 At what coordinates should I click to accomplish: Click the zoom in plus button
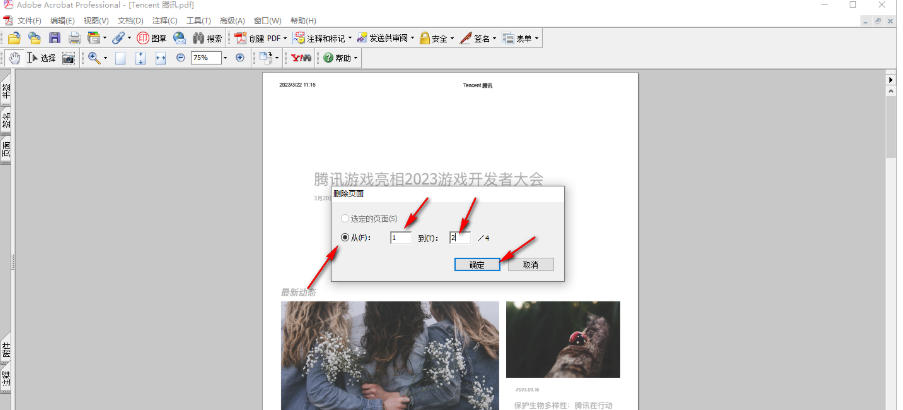239,58
